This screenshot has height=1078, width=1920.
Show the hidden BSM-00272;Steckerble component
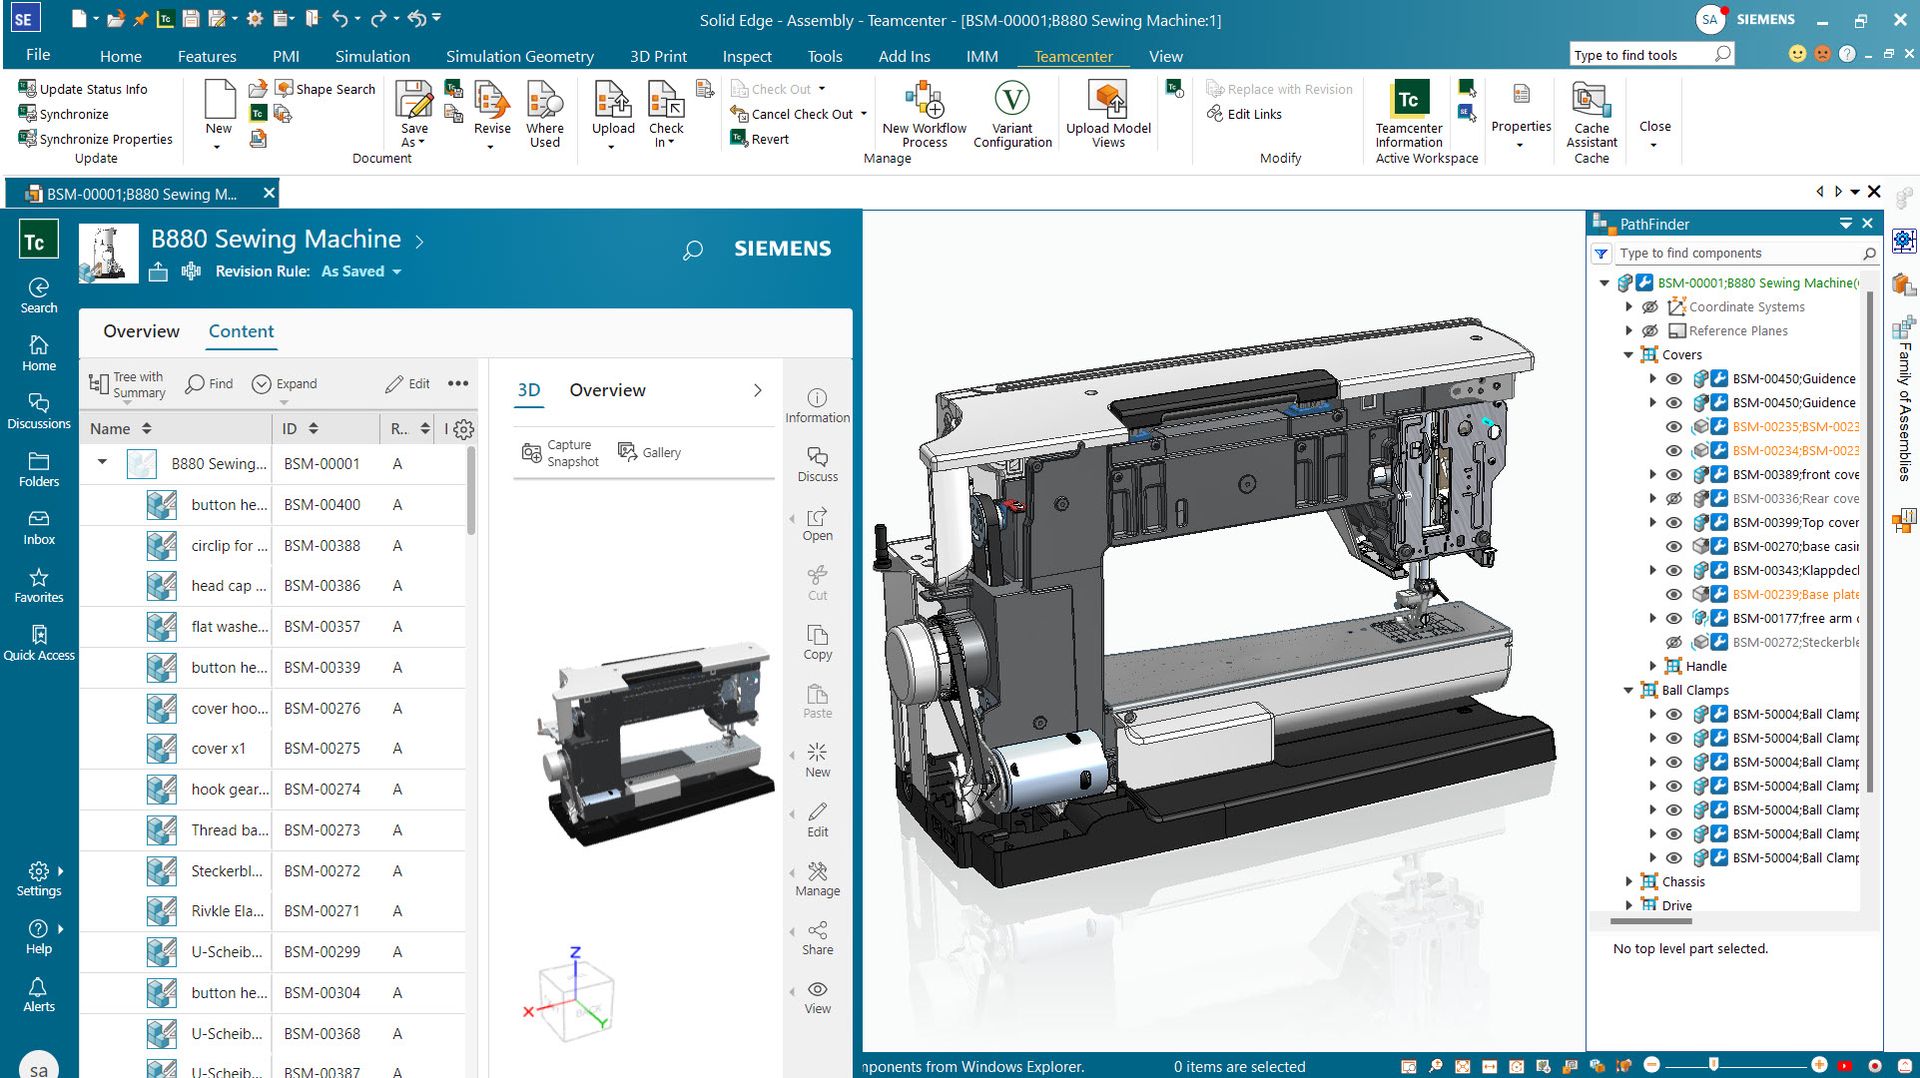(1675, 642)
